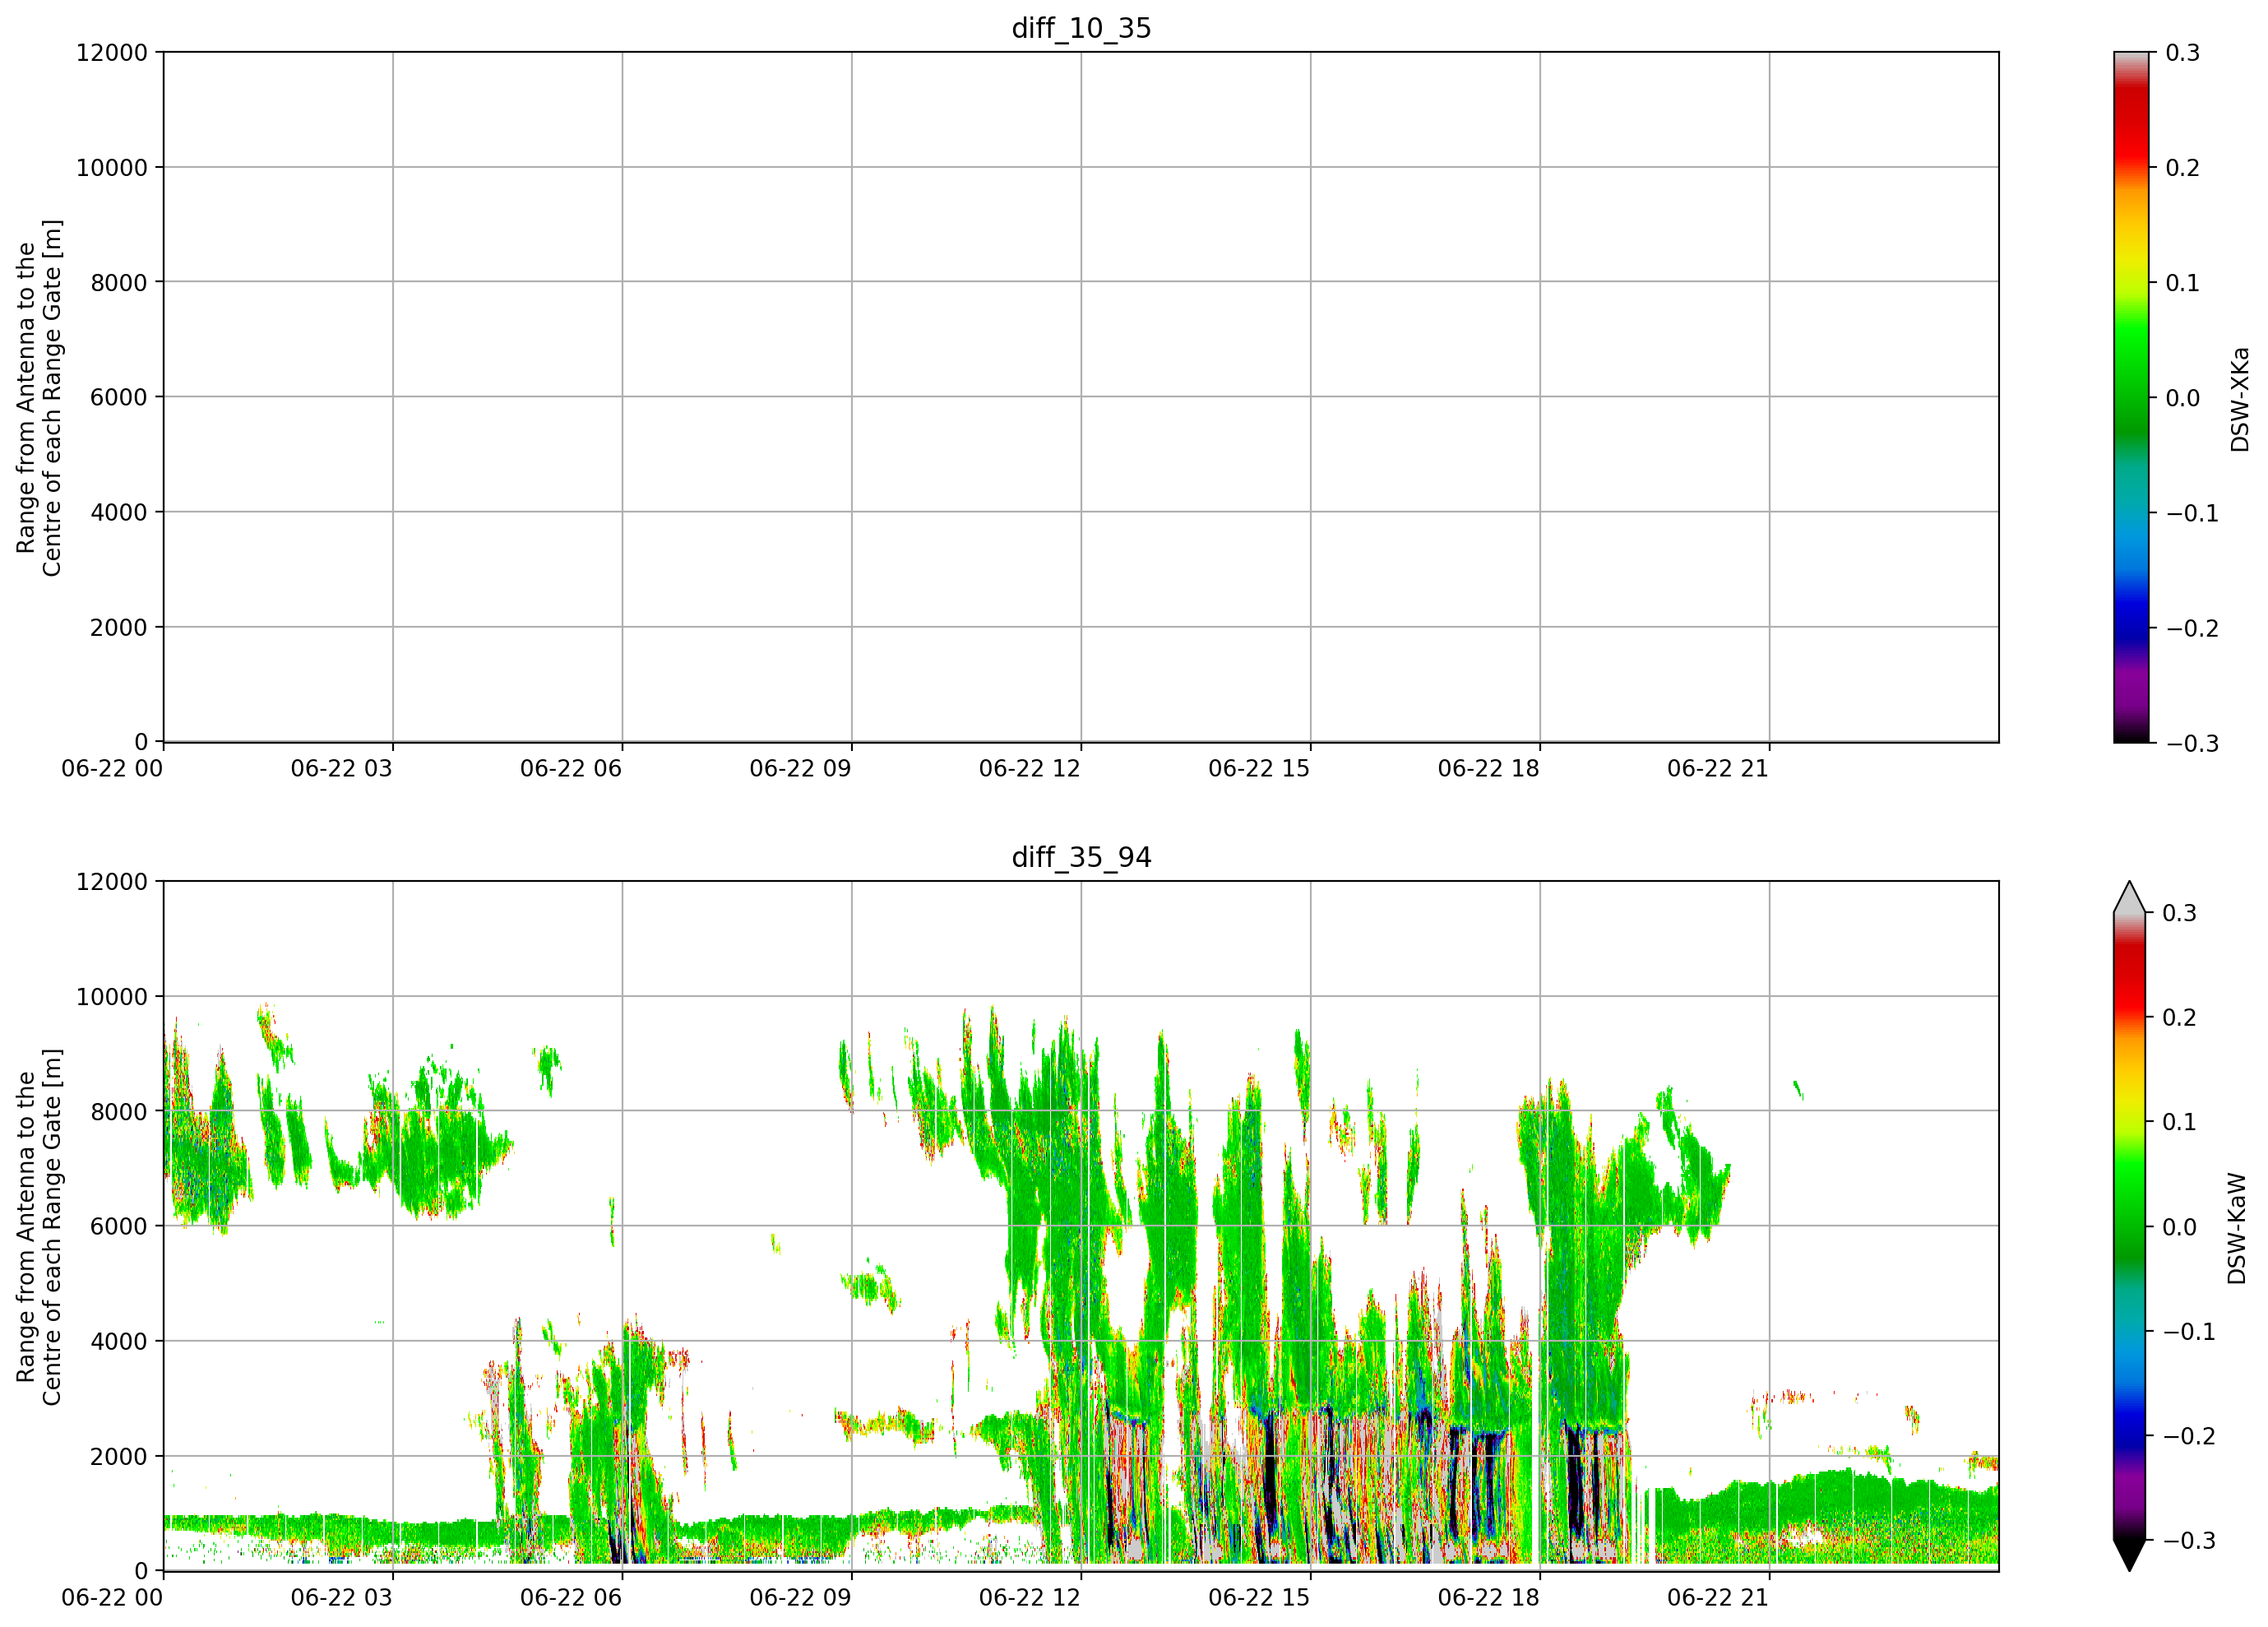Click the 06-22 12 time label under diff_10_35
The width and height of the screenshot is (2268, 1627).
(1030, 769)
